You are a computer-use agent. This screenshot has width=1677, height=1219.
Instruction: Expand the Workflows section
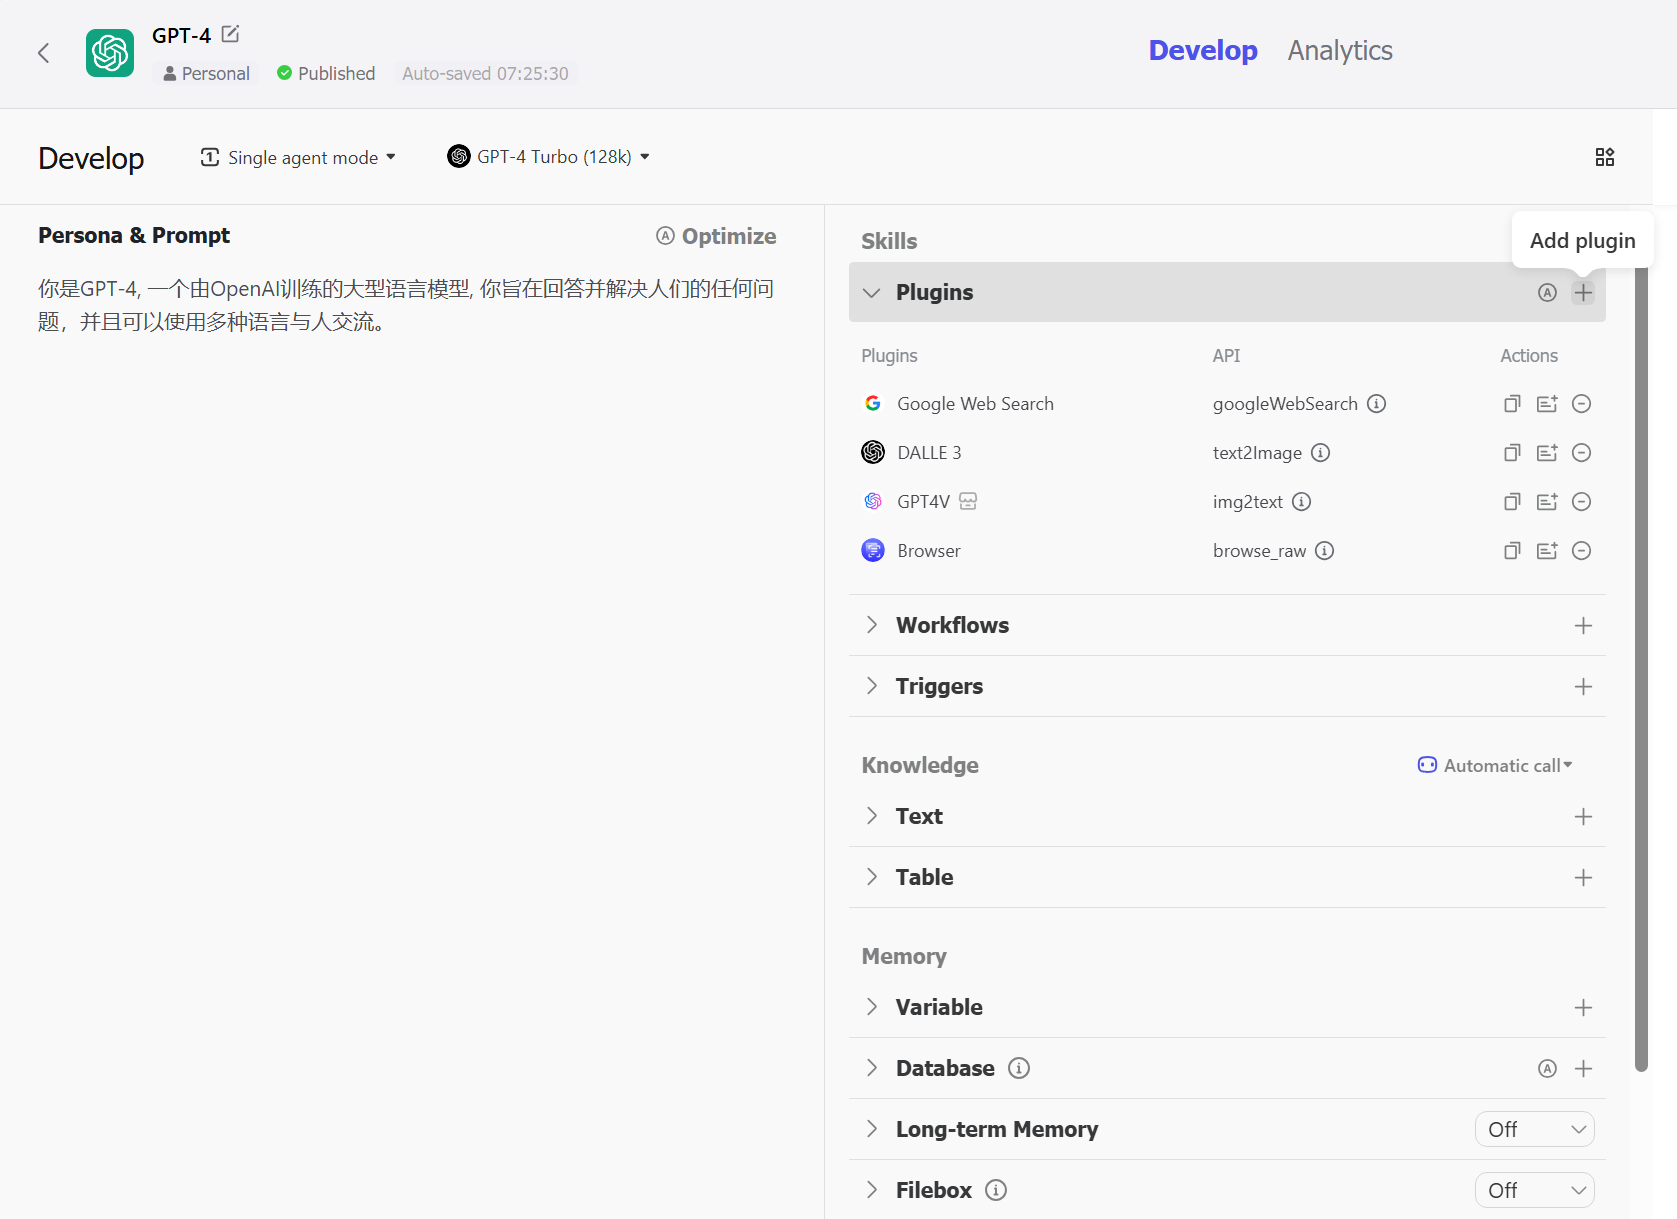(872, 625)
